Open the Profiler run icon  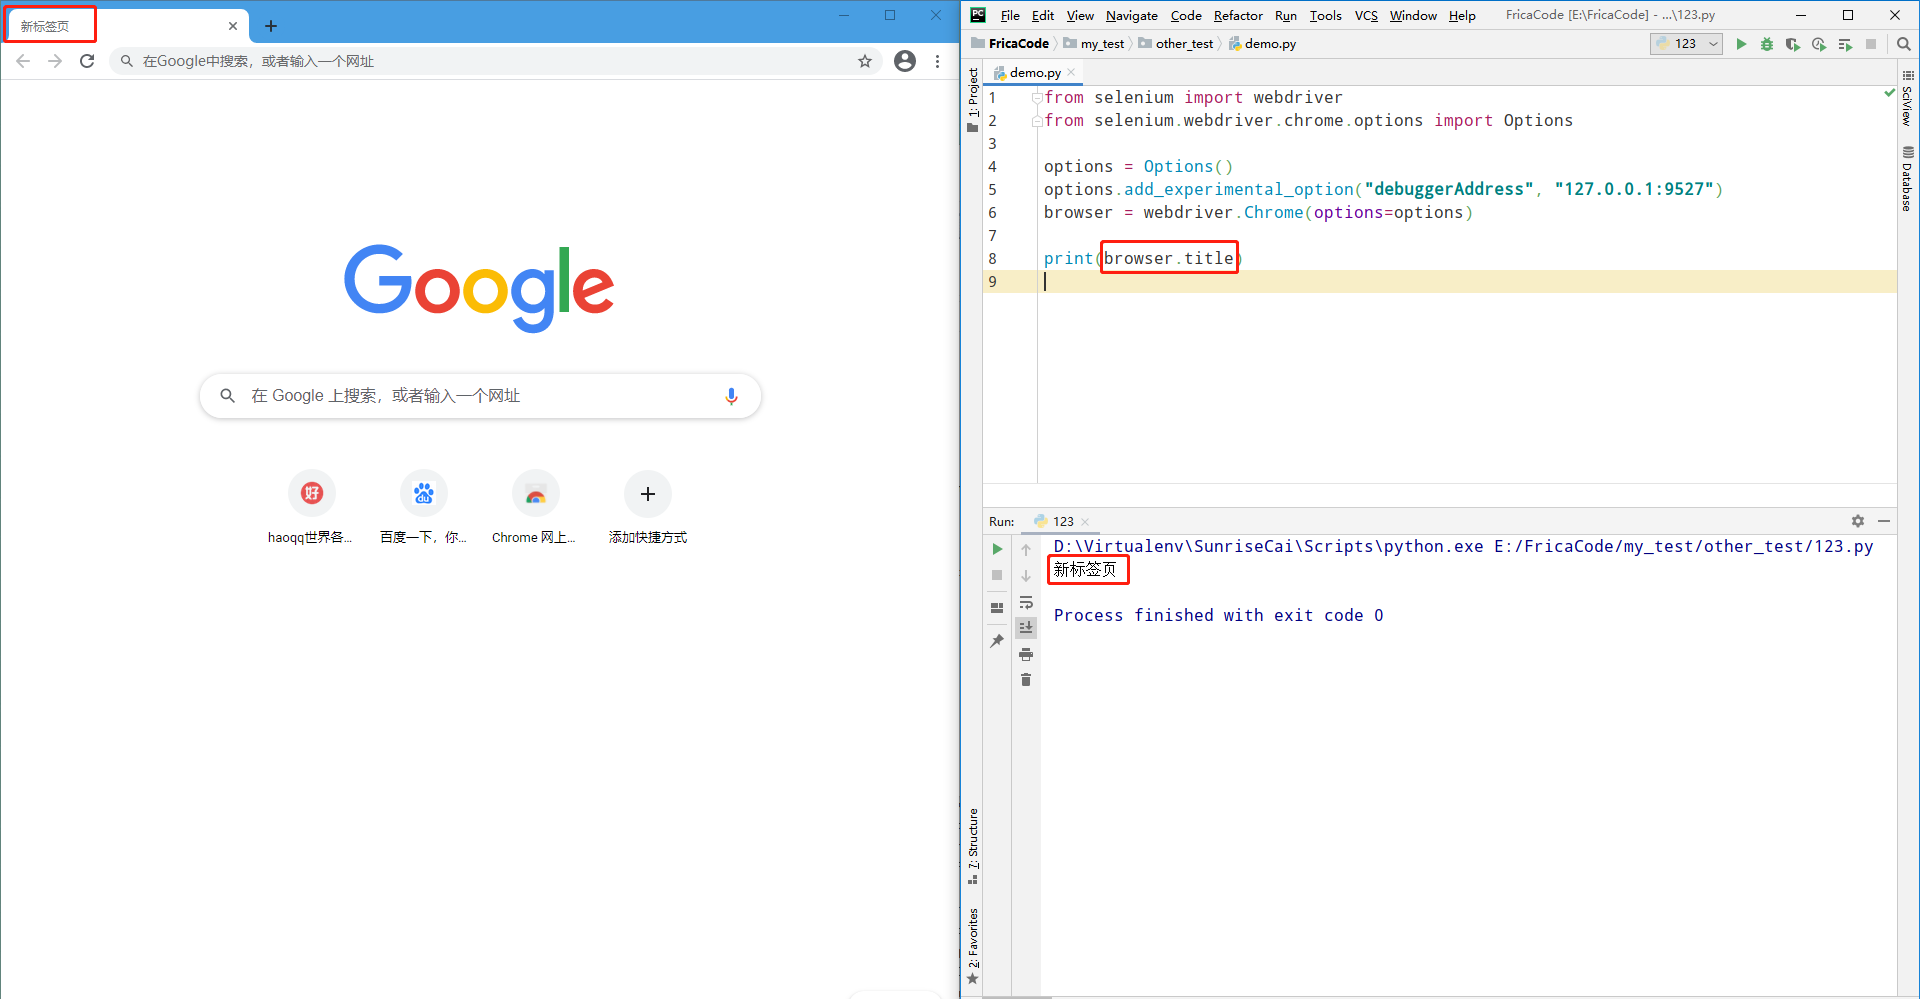1819,44
